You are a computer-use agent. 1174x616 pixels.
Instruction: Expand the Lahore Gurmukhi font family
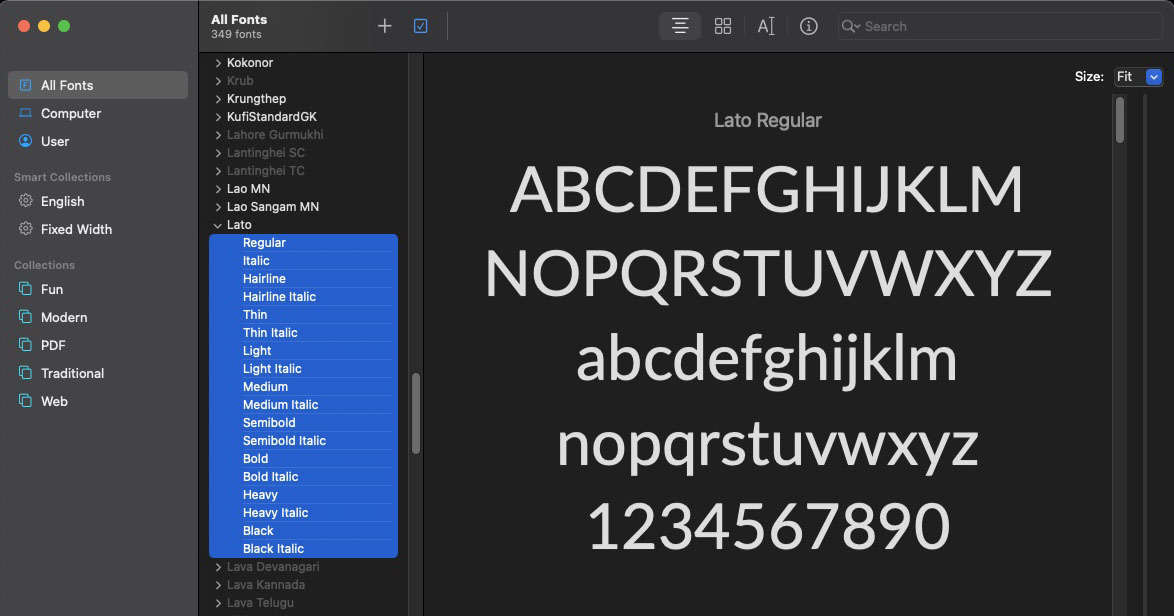click(218, 135)
